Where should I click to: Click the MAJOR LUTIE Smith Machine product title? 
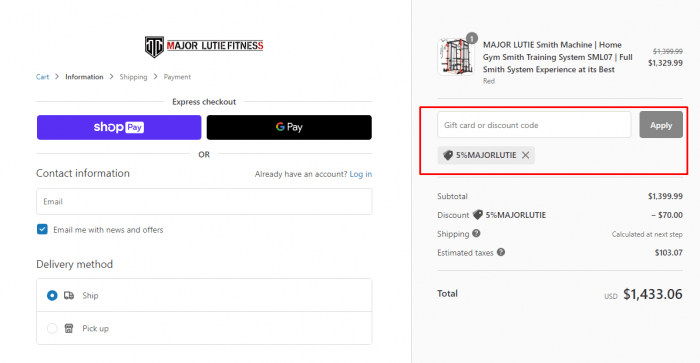[x=558, y=57]
